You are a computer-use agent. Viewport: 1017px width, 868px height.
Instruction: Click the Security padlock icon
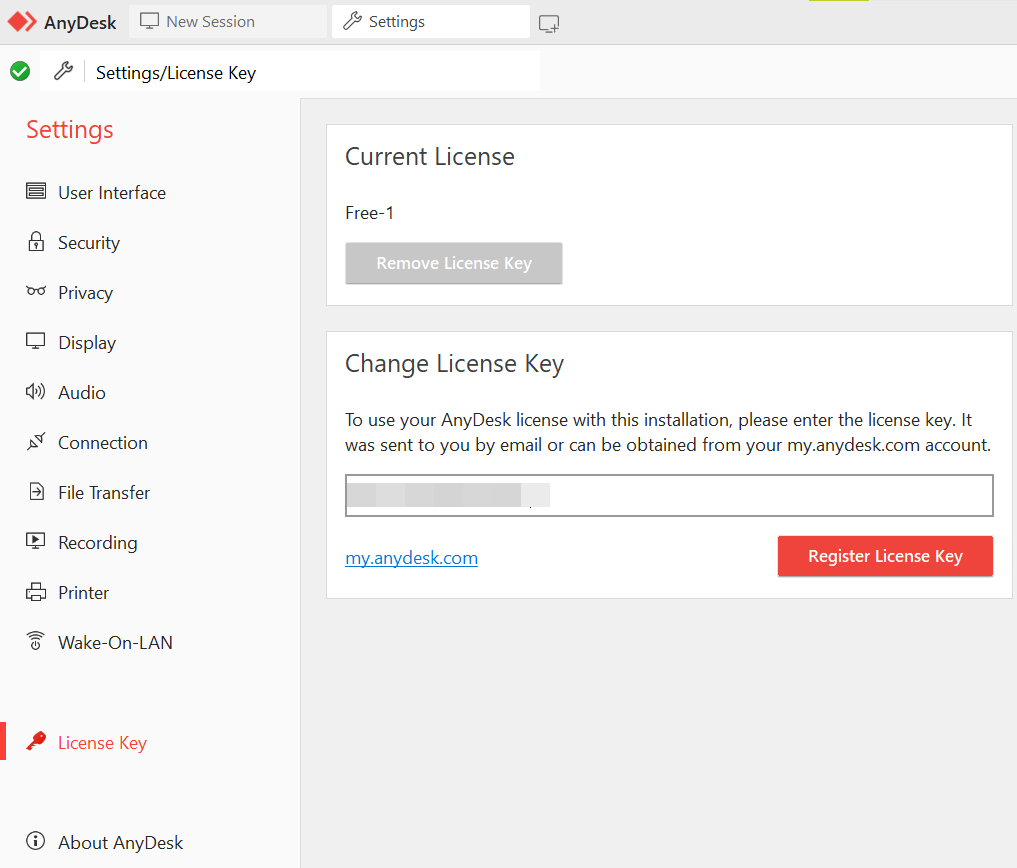point(36,242)
